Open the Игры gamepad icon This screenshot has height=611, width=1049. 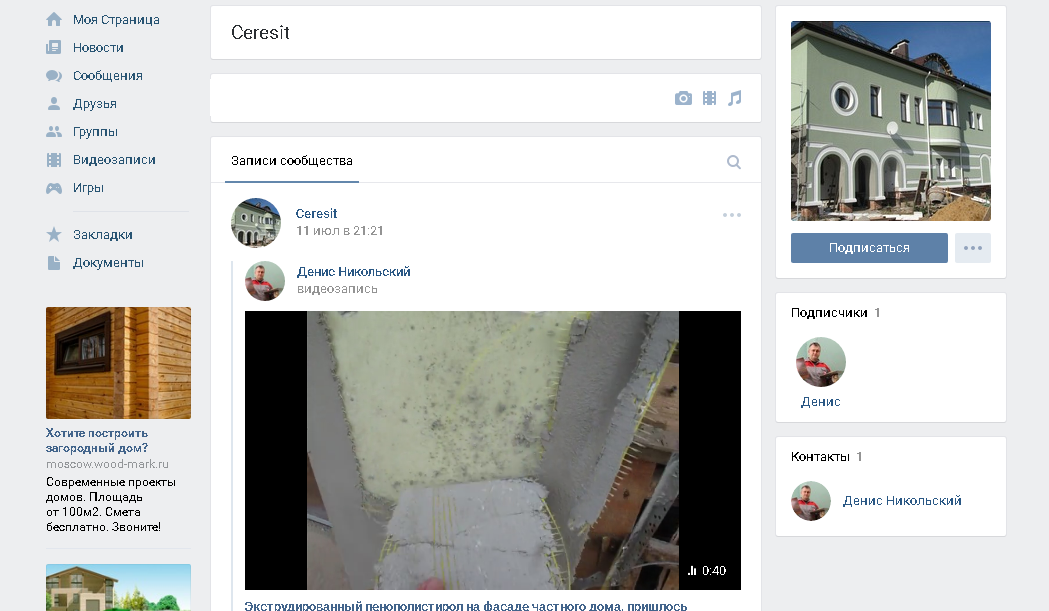54,188
